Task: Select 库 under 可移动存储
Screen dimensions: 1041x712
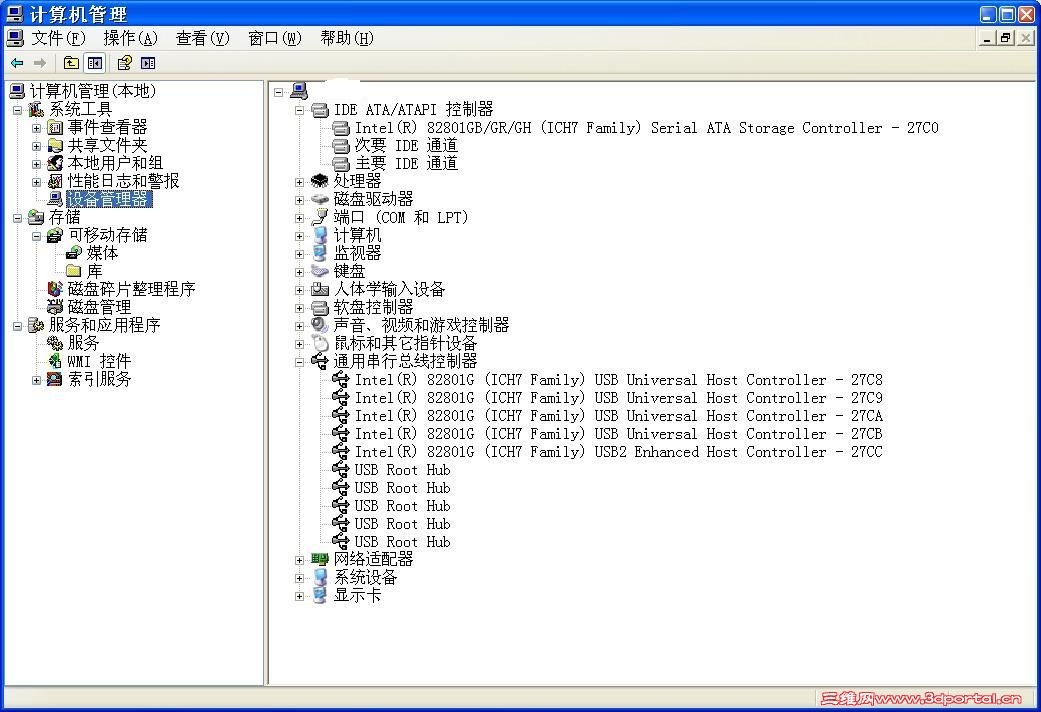Action: click(x=94, y=271)
